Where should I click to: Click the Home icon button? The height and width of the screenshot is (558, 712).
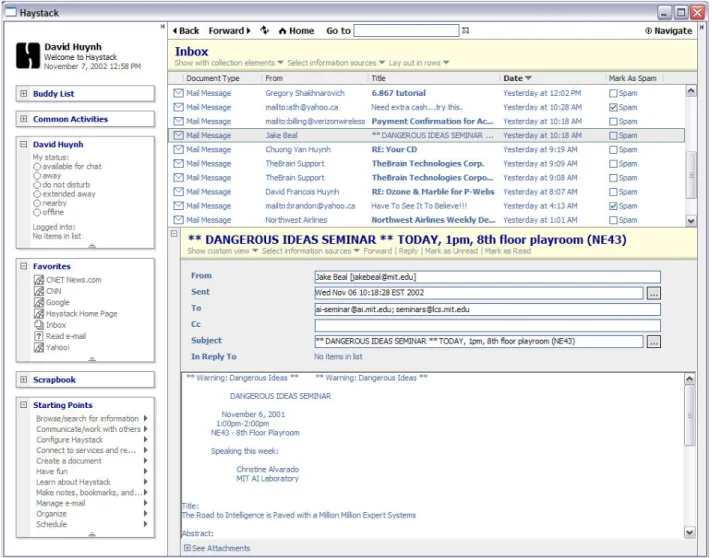click(282, 31)
